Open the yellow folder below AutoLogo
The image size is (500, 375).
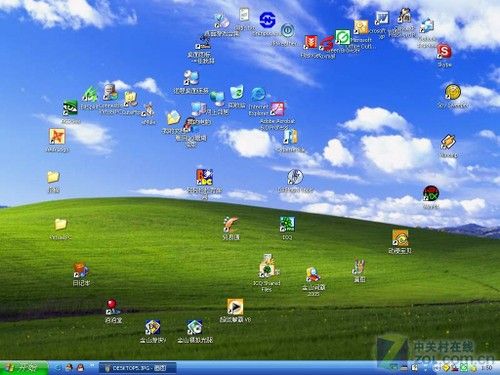point(53,177)
